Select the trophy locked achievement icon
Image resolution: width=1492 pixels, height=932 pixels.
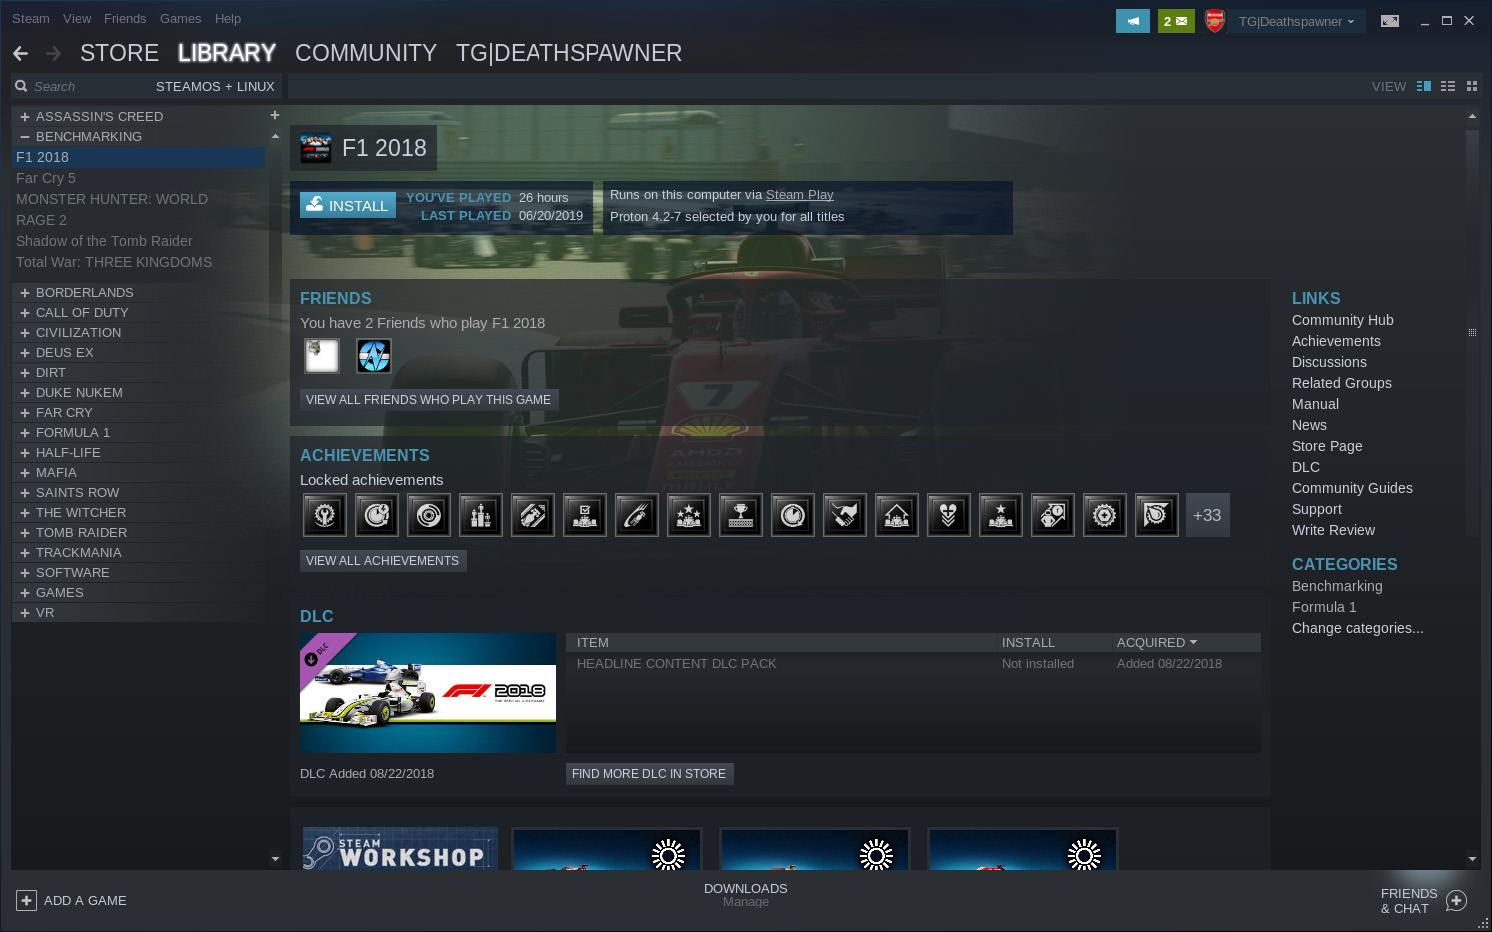741,515
